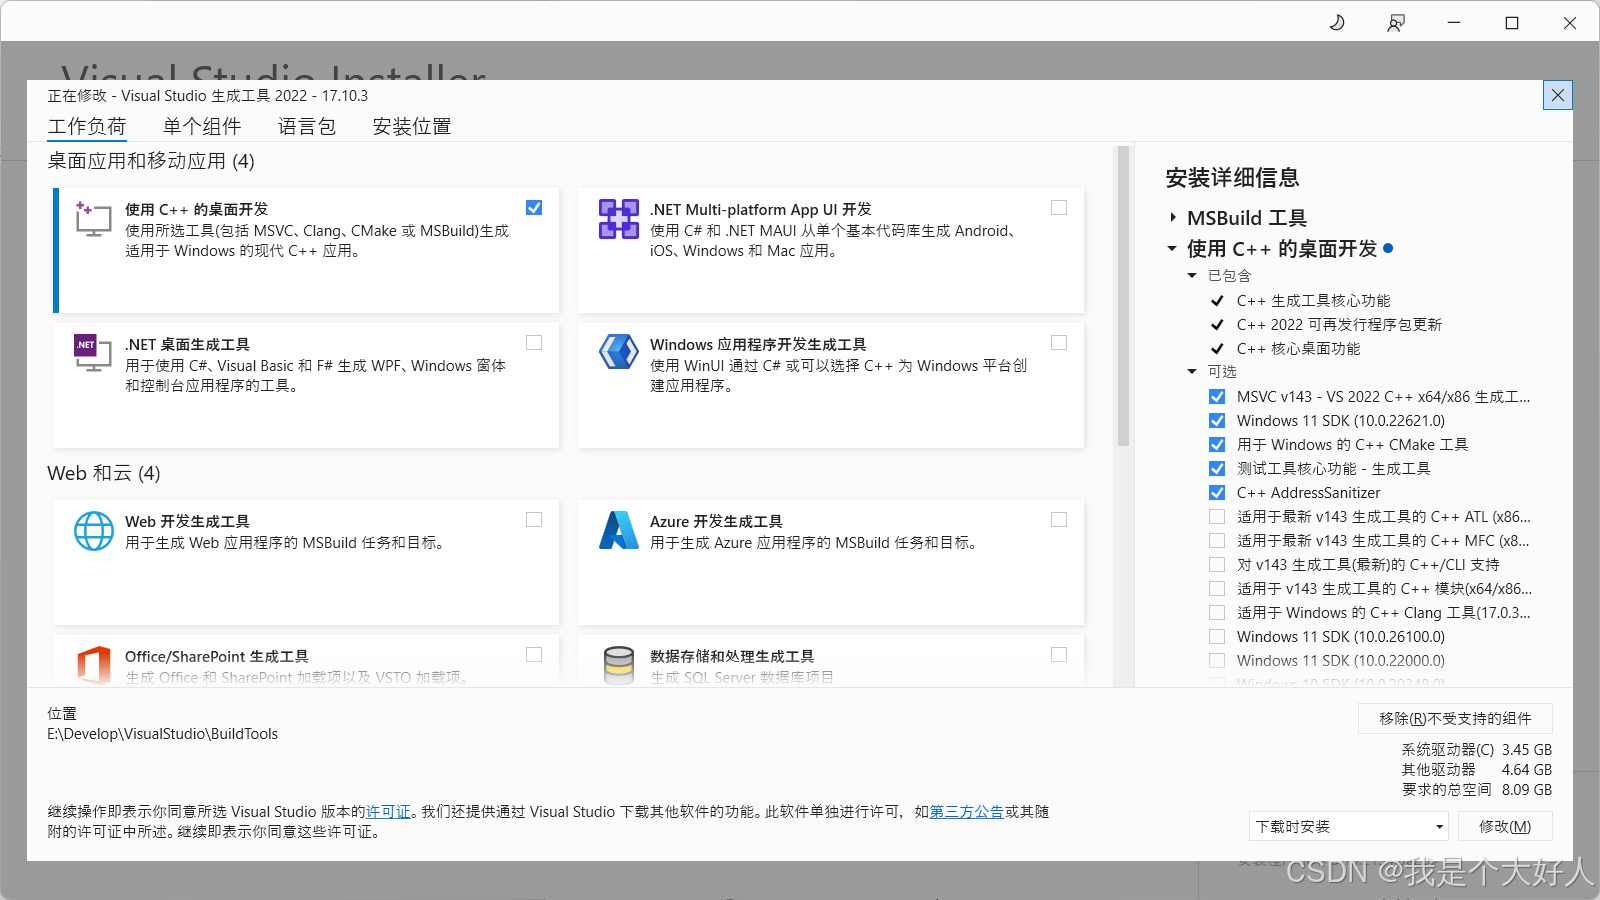Click 桌面应用和移动应用 (4) section heading
The image size is (1600, 900).
pyautogui.click(x=151, y=161)
